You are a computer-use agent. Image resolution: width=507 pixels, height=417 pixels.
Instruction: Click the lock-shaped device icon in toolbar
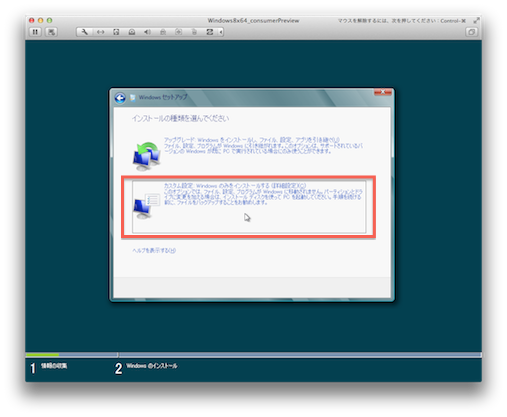click(x=163, y=32)
